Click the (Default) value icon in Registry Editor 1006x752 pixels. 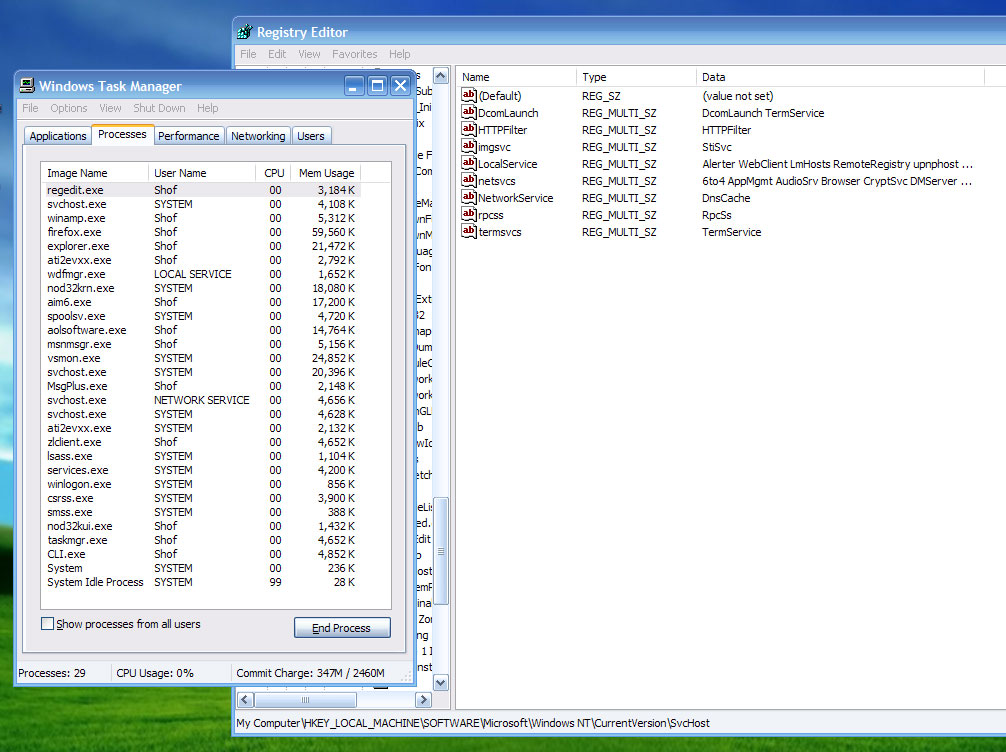tap(469, 95)
